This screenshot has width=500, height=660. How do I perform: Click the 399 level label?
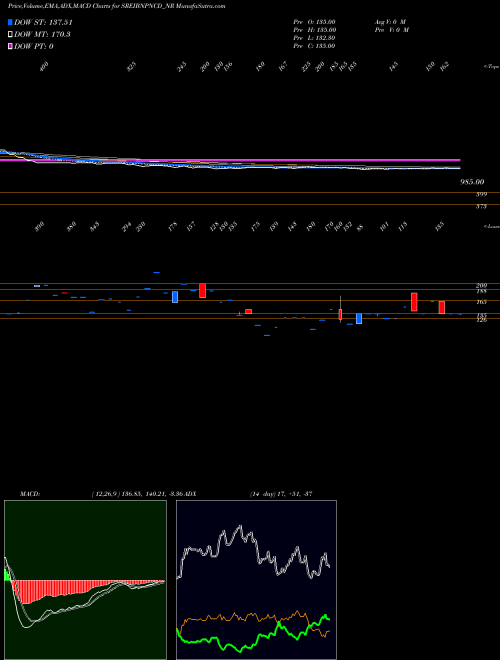tap(482, 194)
